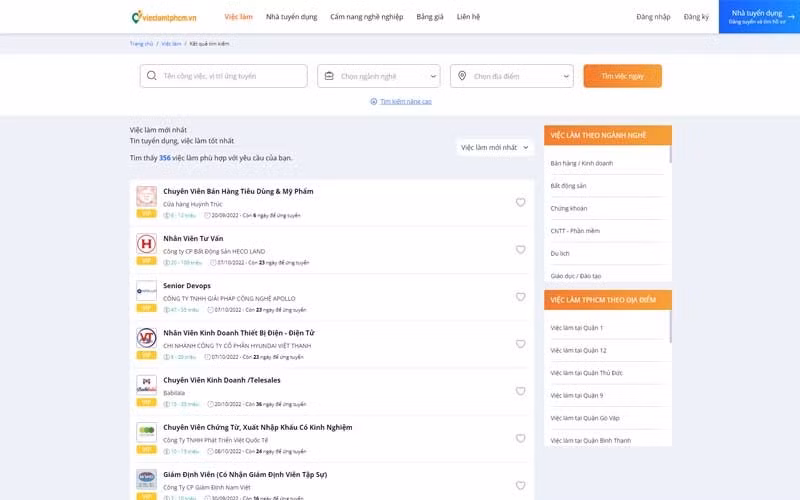Image resolution: width=800 pixels, height=500 pixels.
Task: Select Chứng khoán category
Action: click(x=569, y=208)
